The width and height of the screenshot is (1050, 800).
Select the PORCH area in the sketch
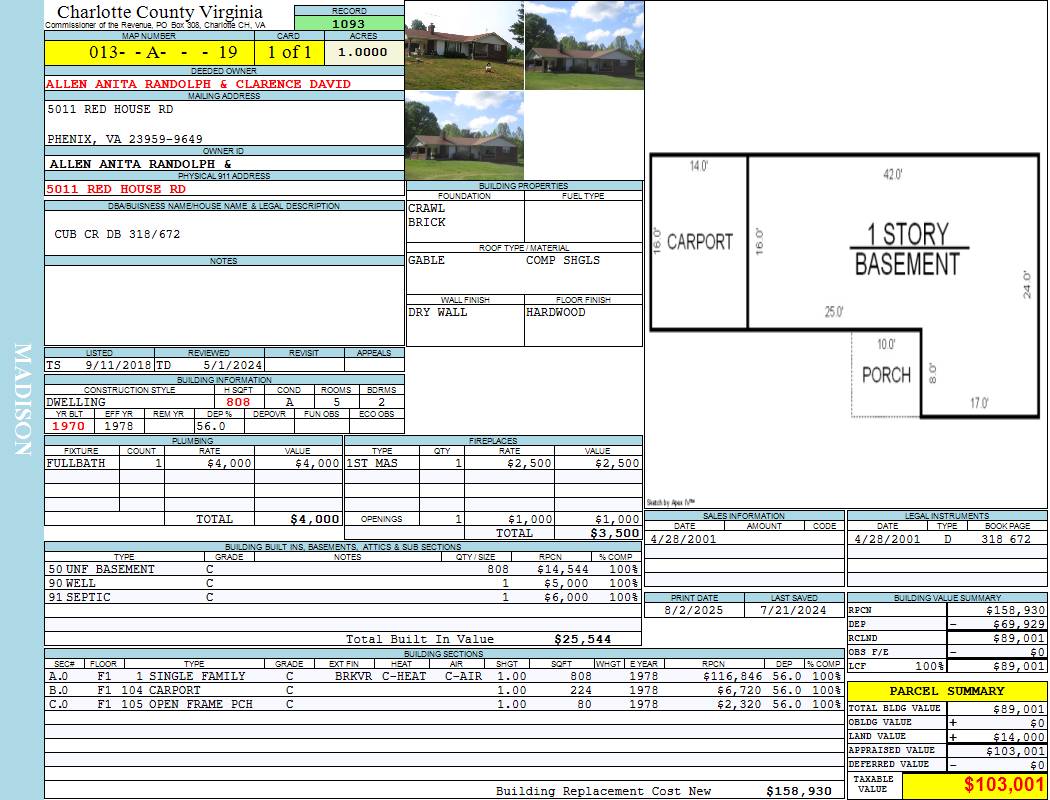click(x=886, y=375)
